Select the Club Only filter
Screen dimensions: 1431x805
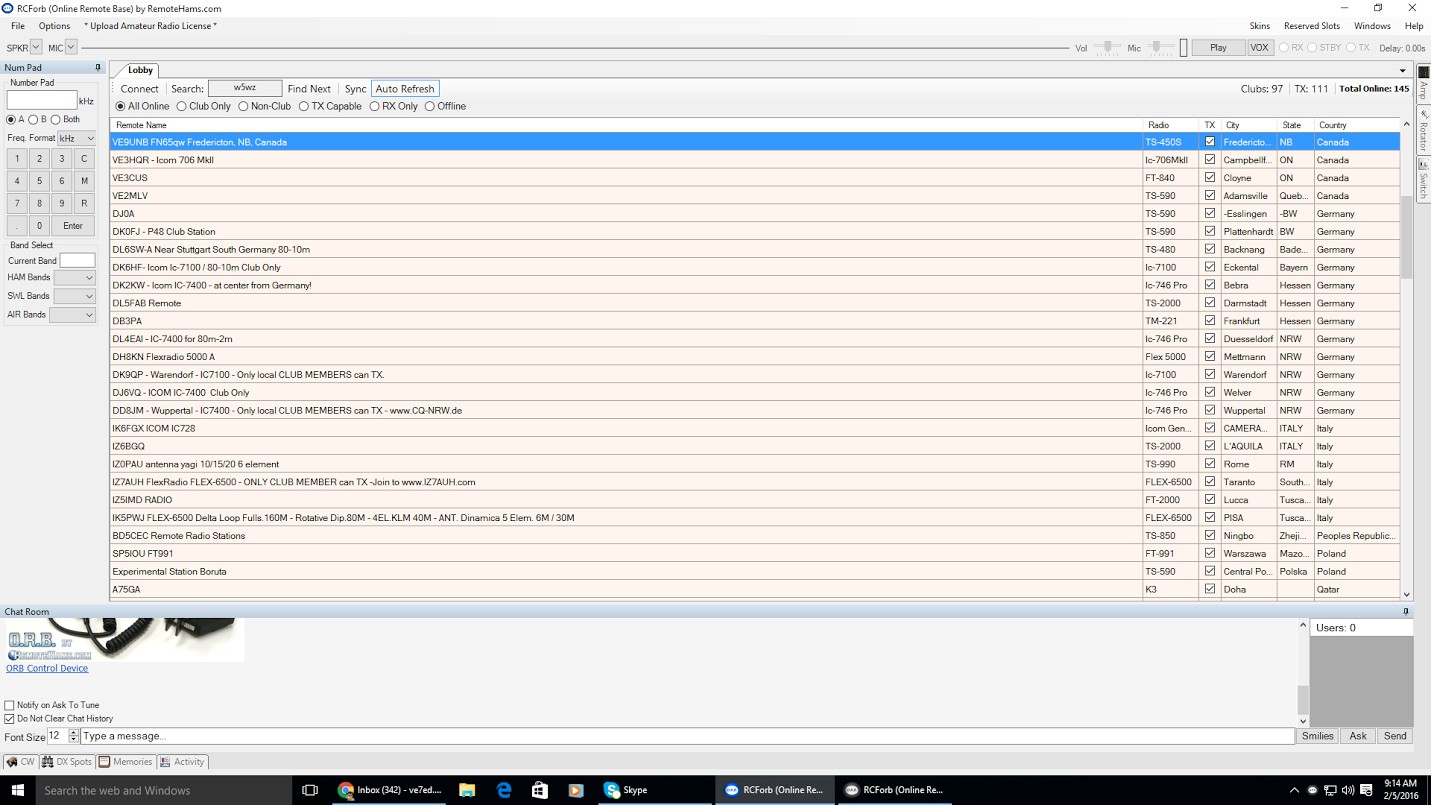[203, 106]
